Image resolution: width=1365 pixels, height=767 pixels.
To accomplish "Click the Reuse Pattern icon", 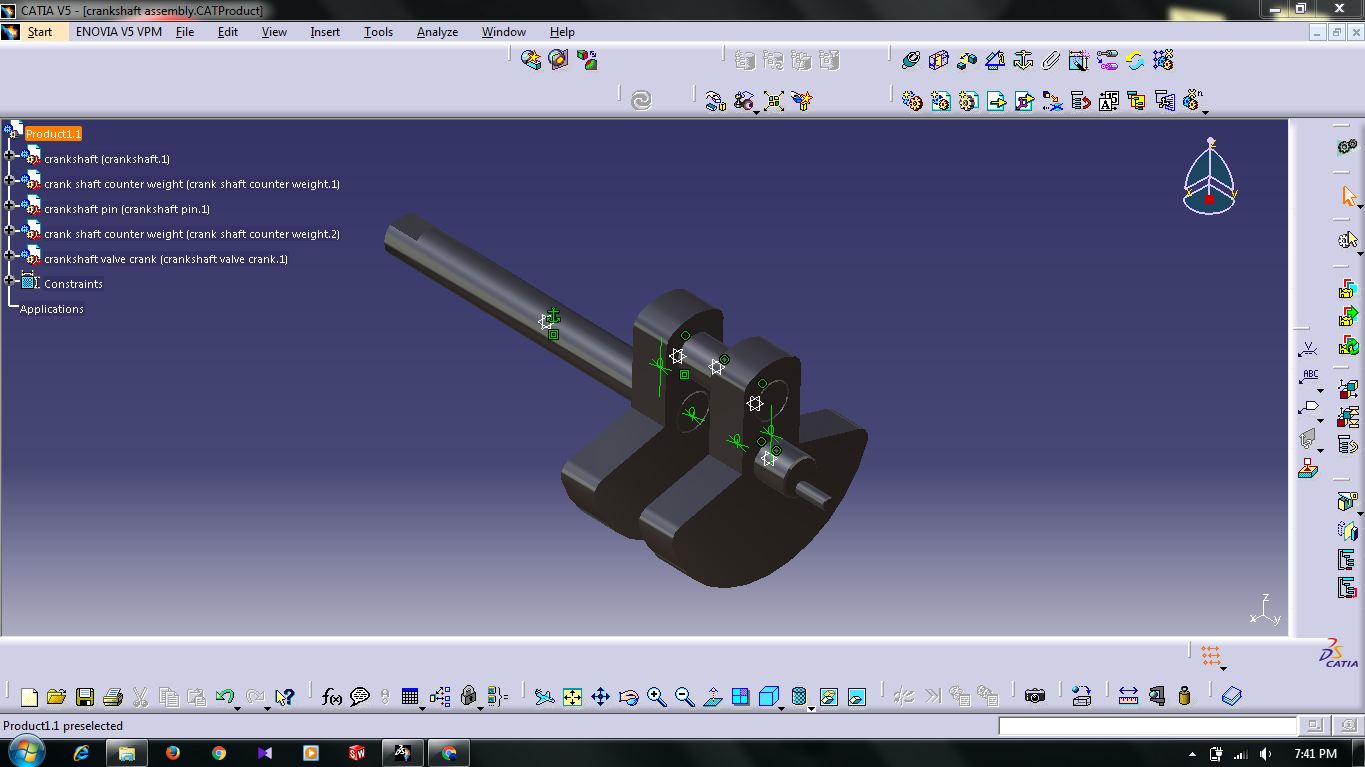I will coord(1162,61).
